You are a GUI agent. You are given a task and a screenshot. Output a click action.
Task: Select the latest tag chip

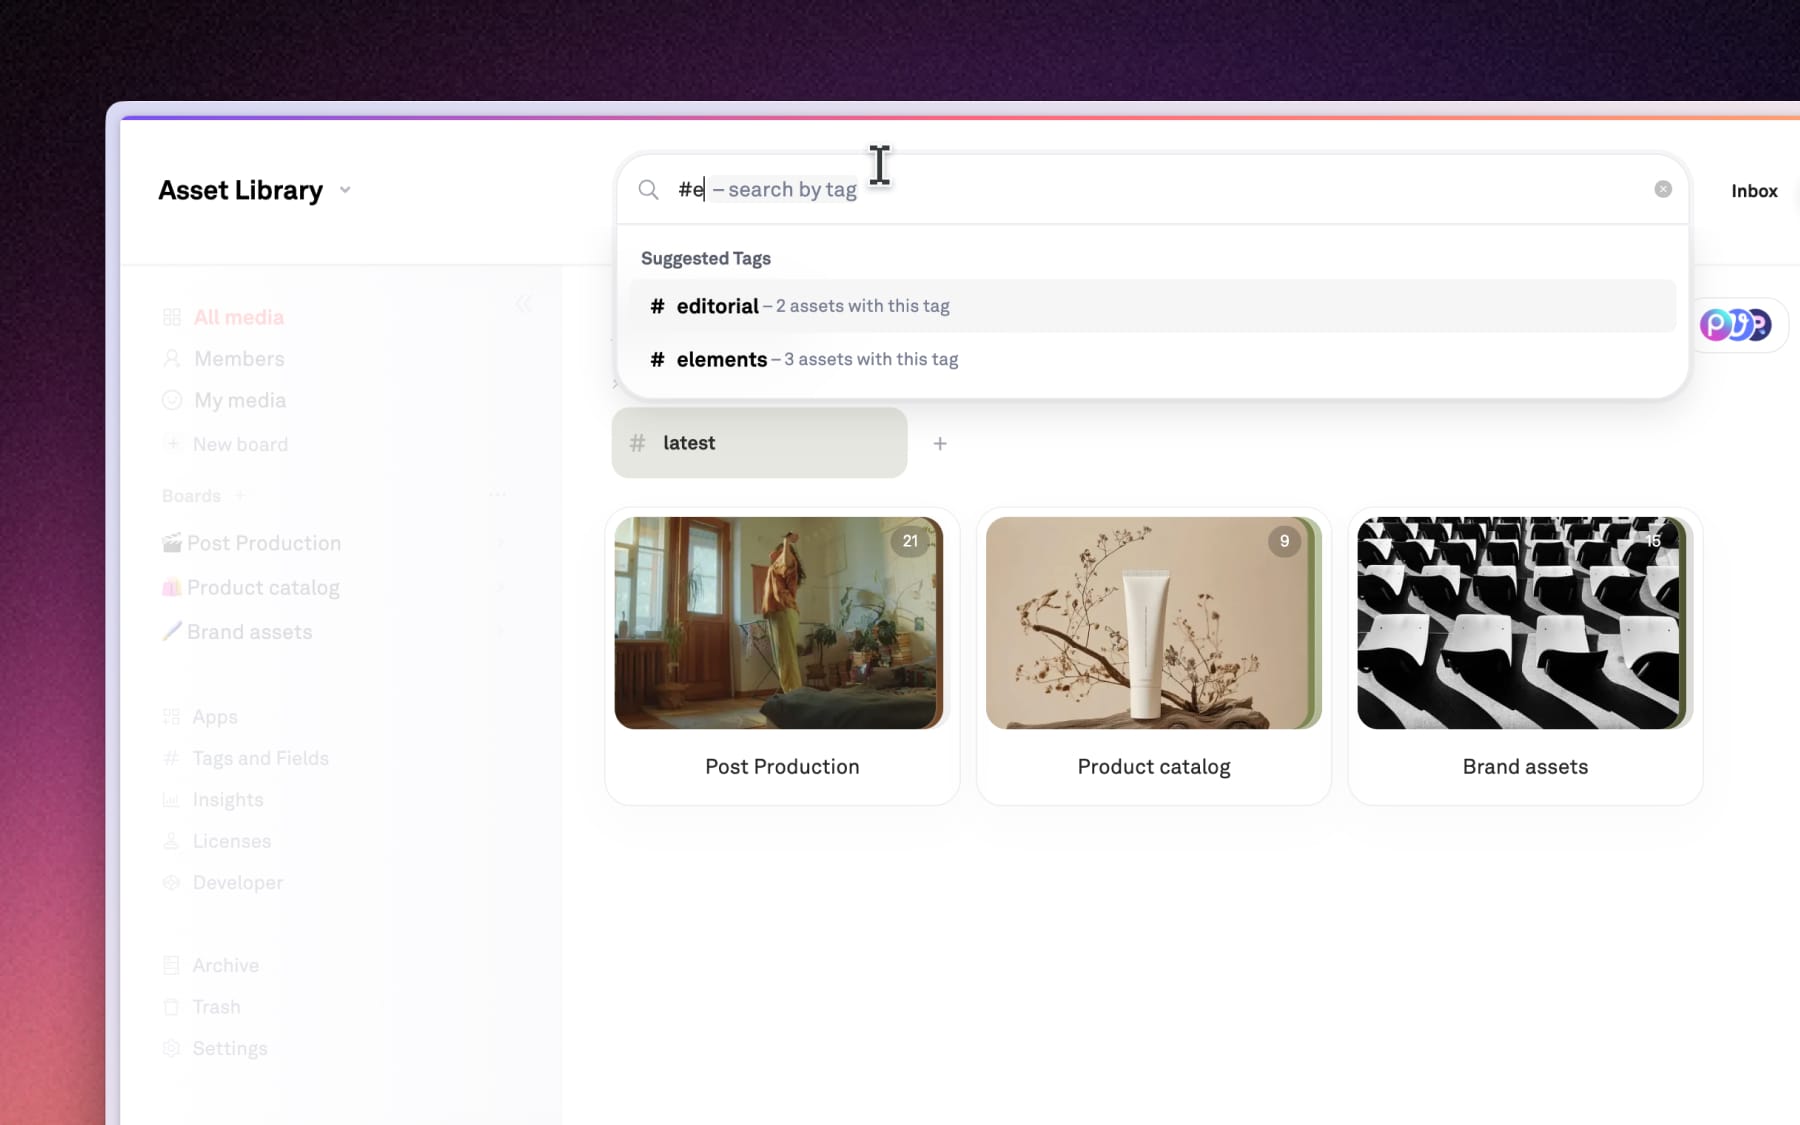click(x=758, y=443)
